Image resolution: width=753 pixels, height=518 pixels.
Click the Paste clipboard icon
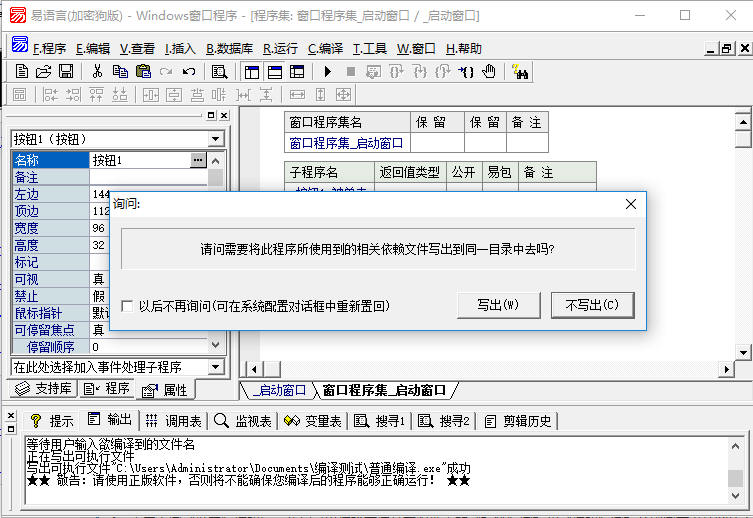tap(143, 71)
